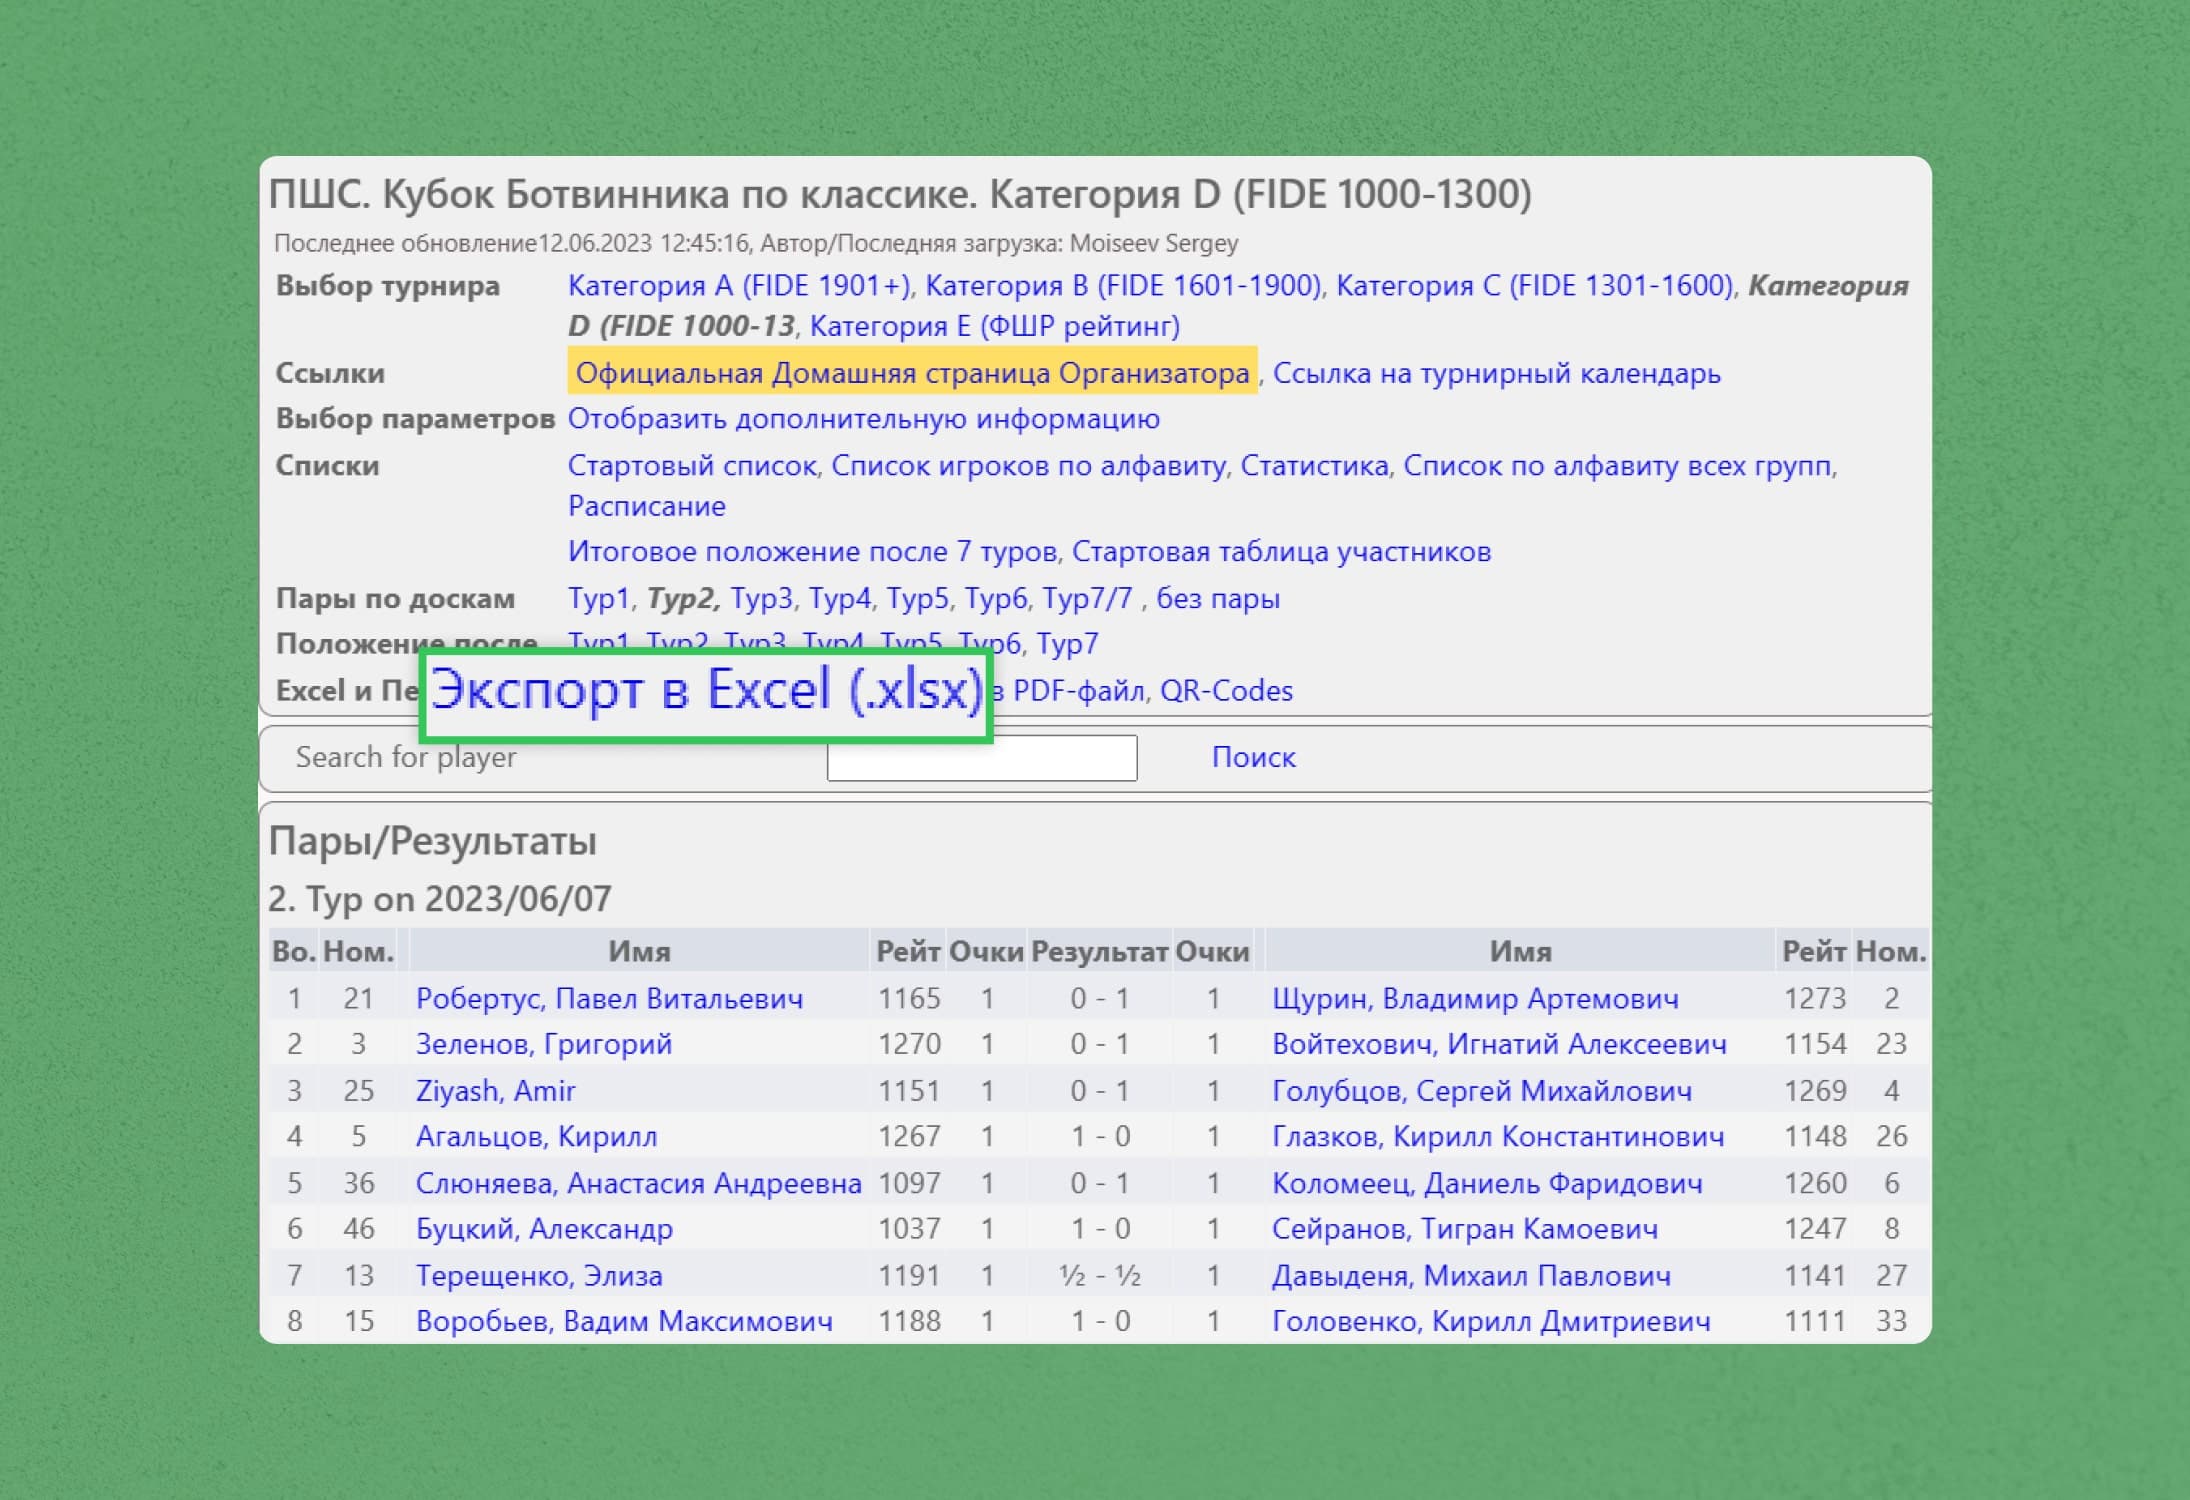
Task: Open player Сейранов, Тигран Камоевич
Action: click(x=1465, y=1229)
